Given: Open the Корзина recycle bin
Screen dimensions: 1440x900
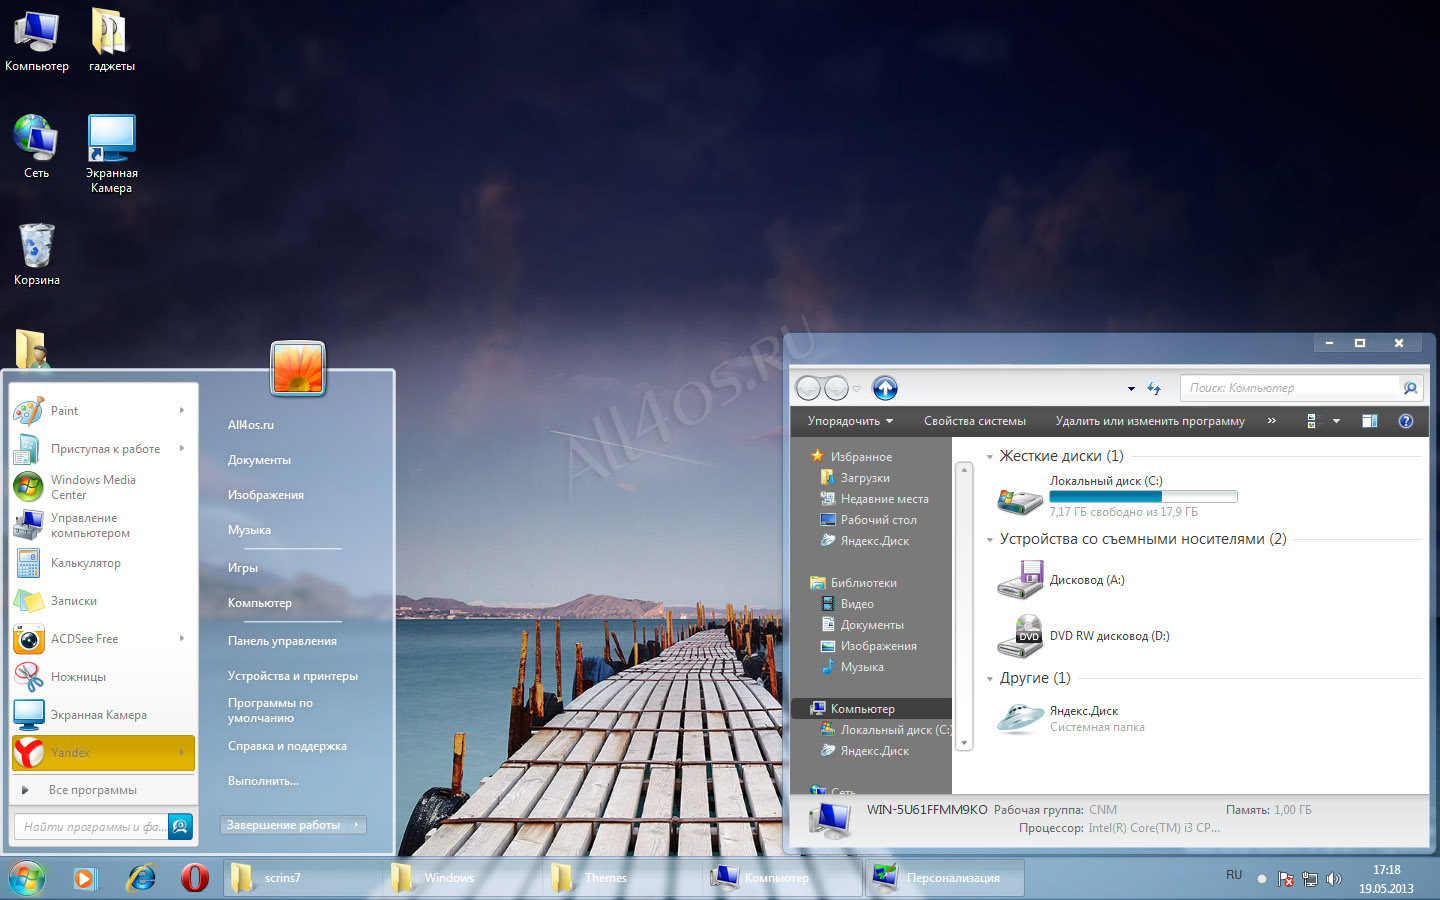Looking at the screenshot, I should (36, 255).
